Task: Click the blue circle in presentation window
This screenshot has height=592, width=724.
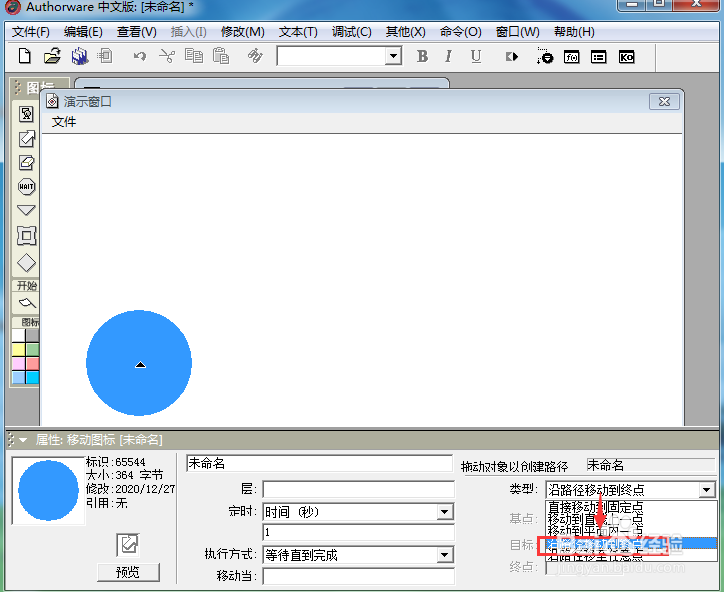Action: click(x=139, y=363)
